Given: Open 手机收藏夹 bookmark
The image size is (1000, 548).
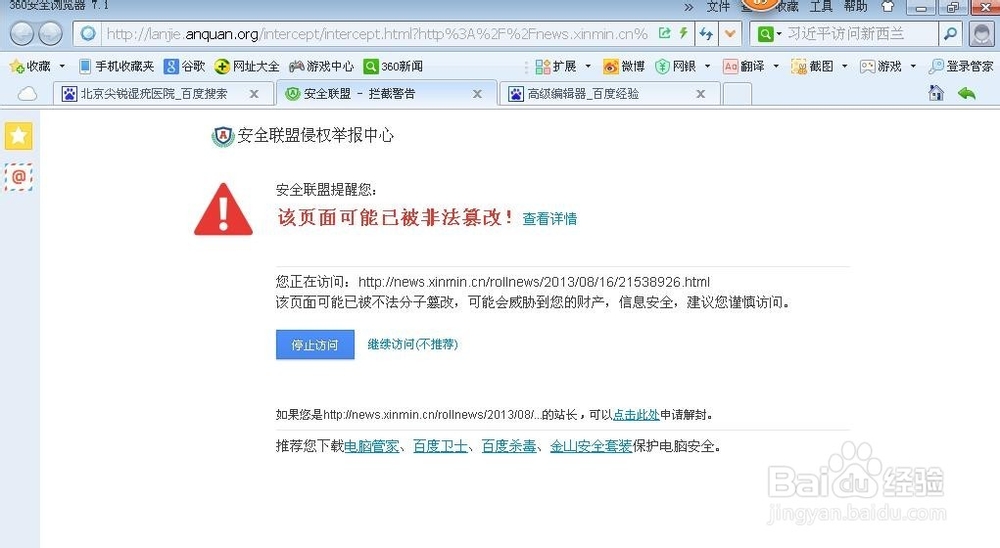Looking at the screenshot, I should click(x=116, y=66).
